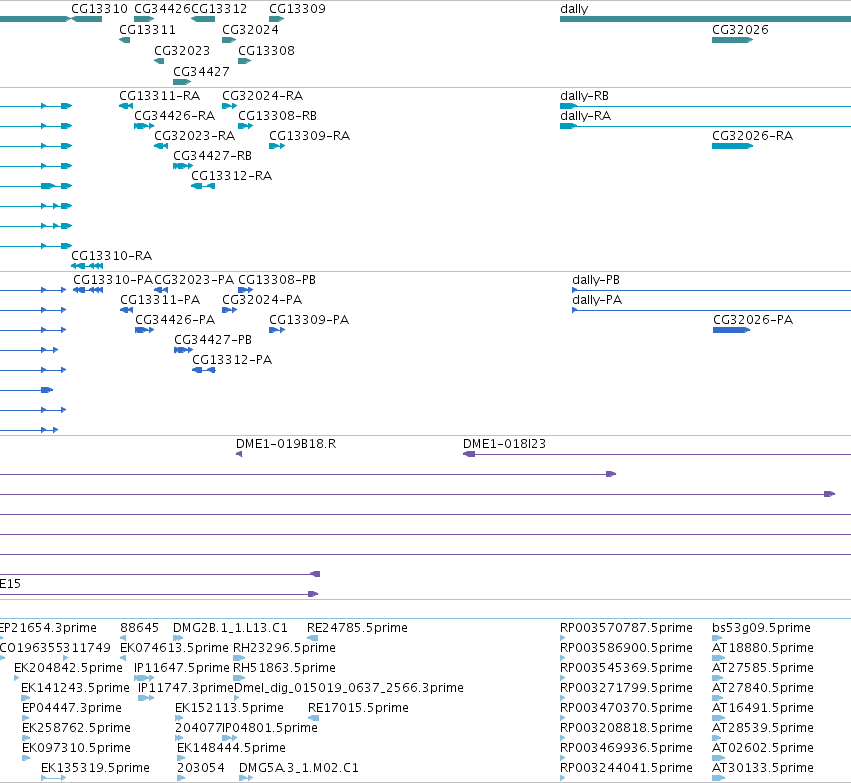Click the CG13310 gene label
Image resolution: width=851 pixels, height=783 pixels.
coord(99,9)
